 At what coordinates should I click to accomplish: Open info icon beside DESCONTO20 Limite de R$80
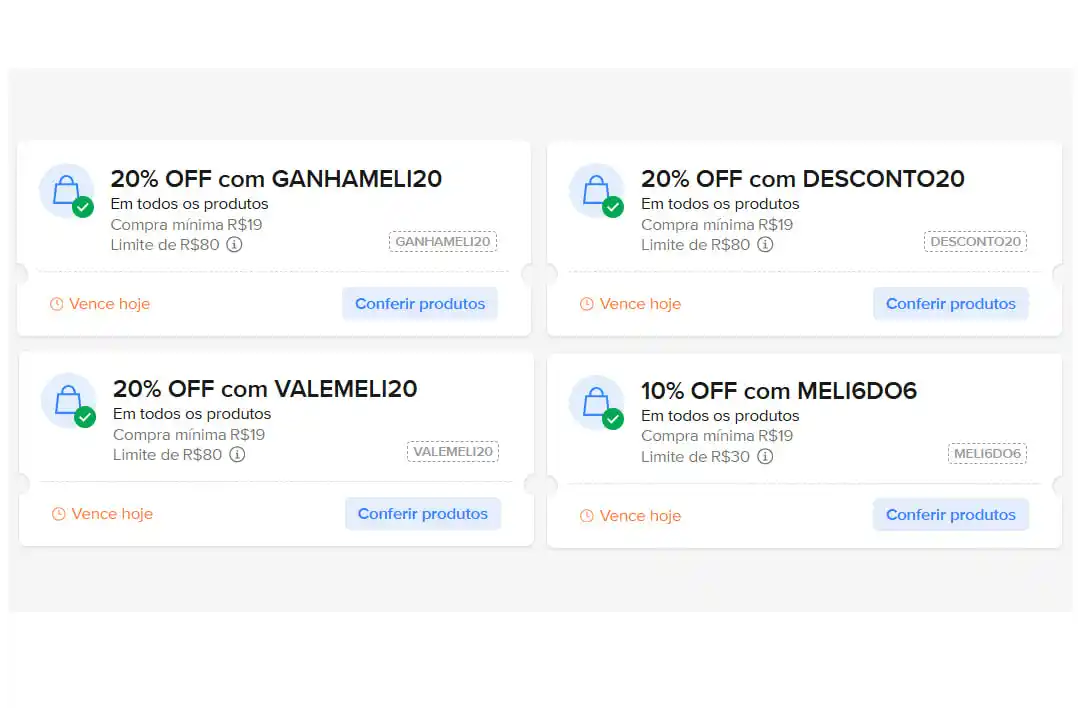[765, 245]
